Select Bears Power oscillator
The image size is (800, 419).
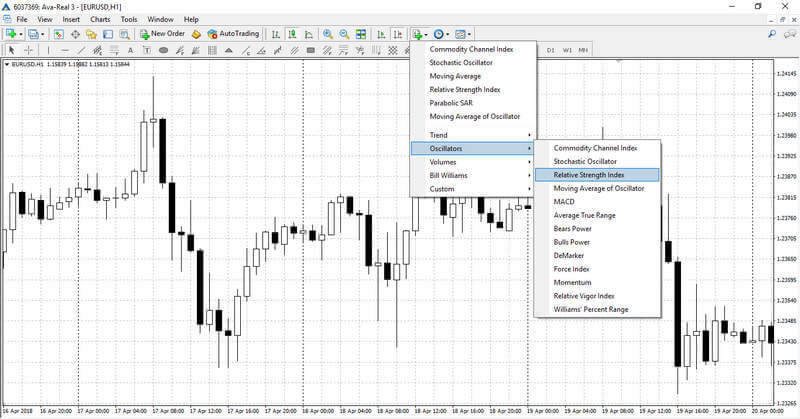(x=597, y=229)
